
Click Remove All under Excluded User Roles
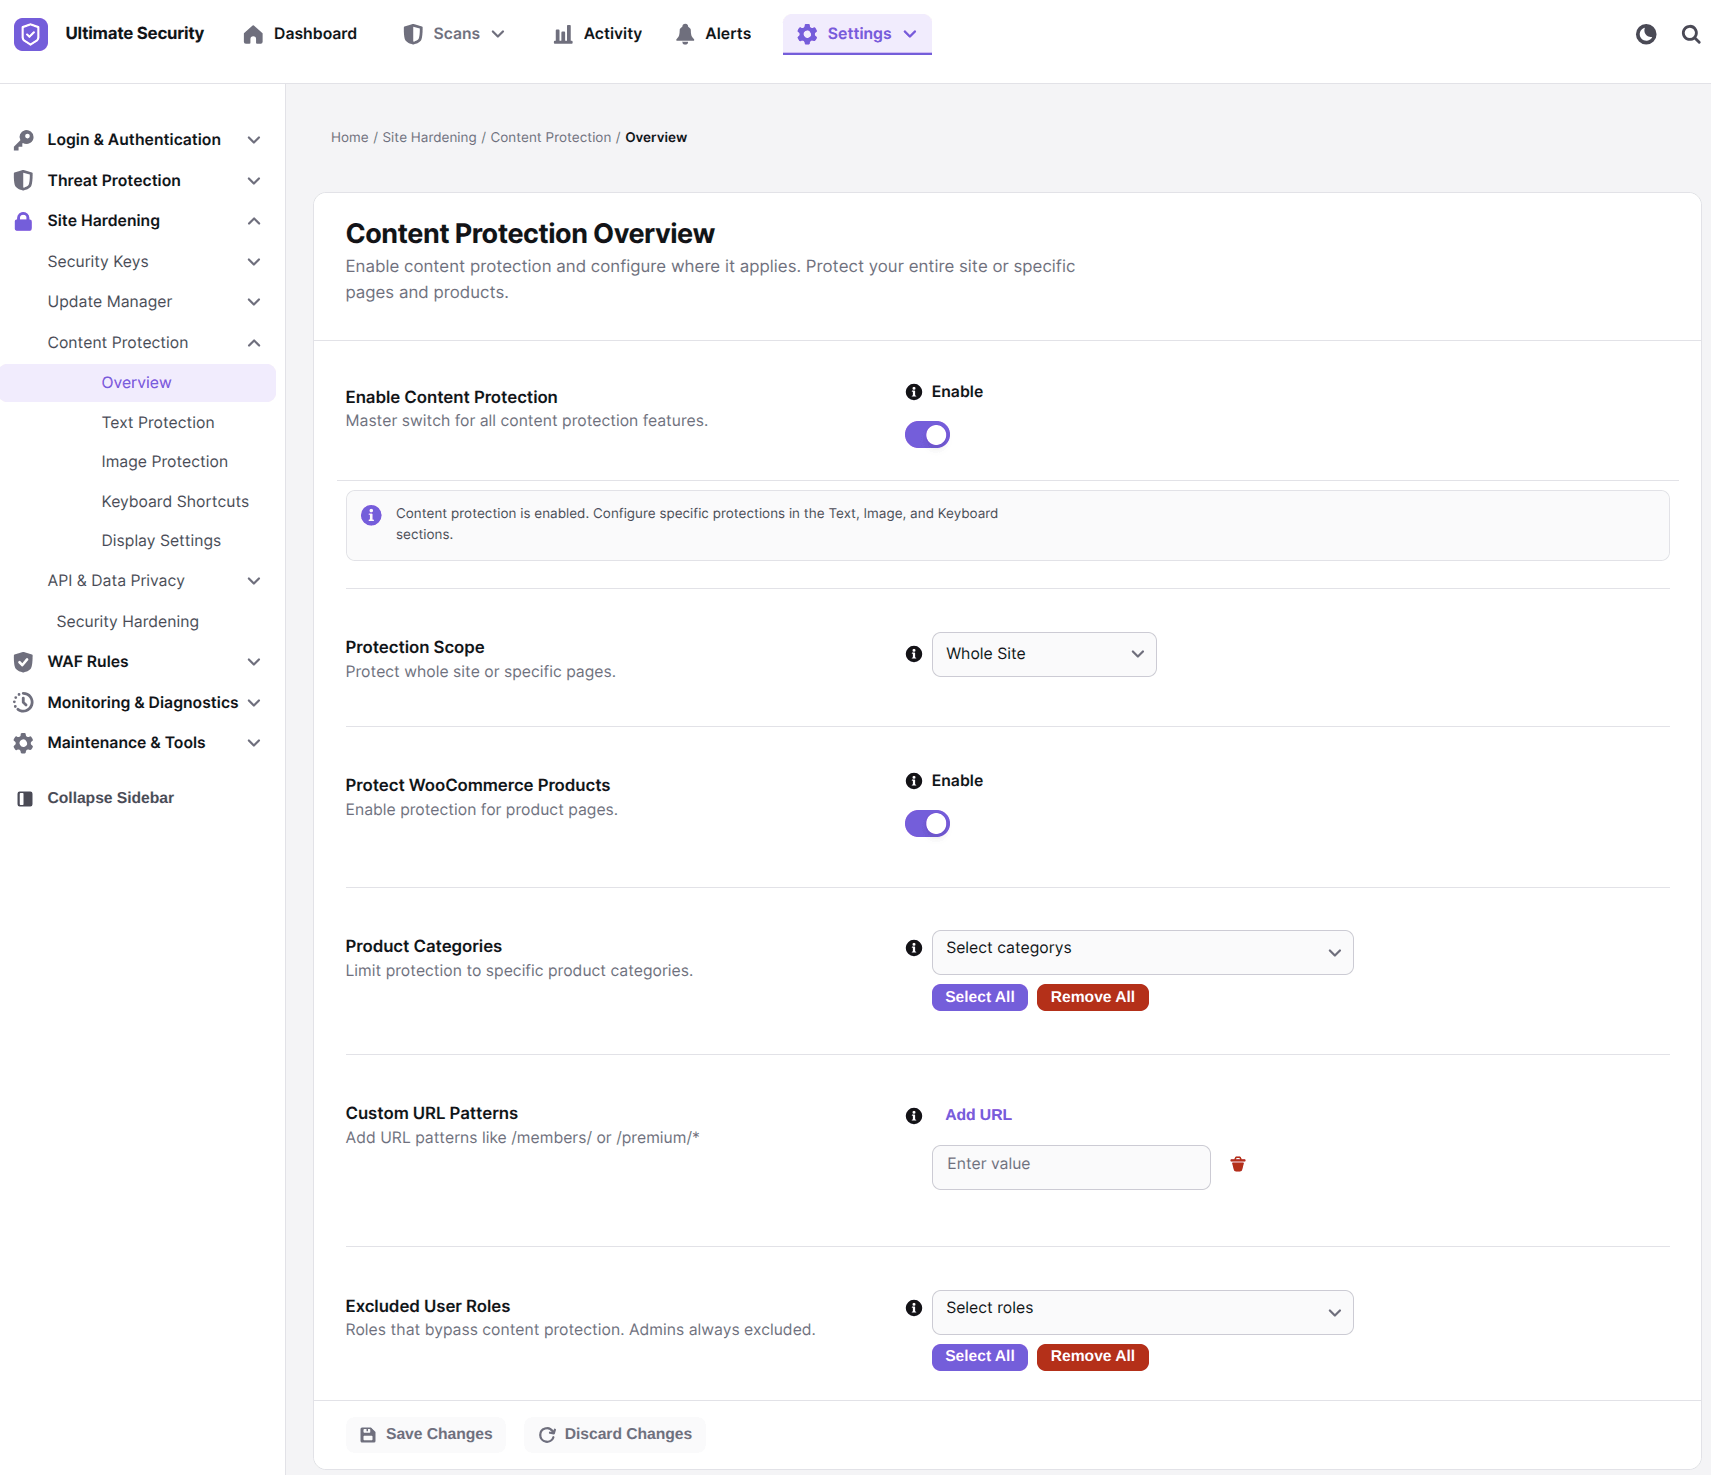coord(1093,1356)
